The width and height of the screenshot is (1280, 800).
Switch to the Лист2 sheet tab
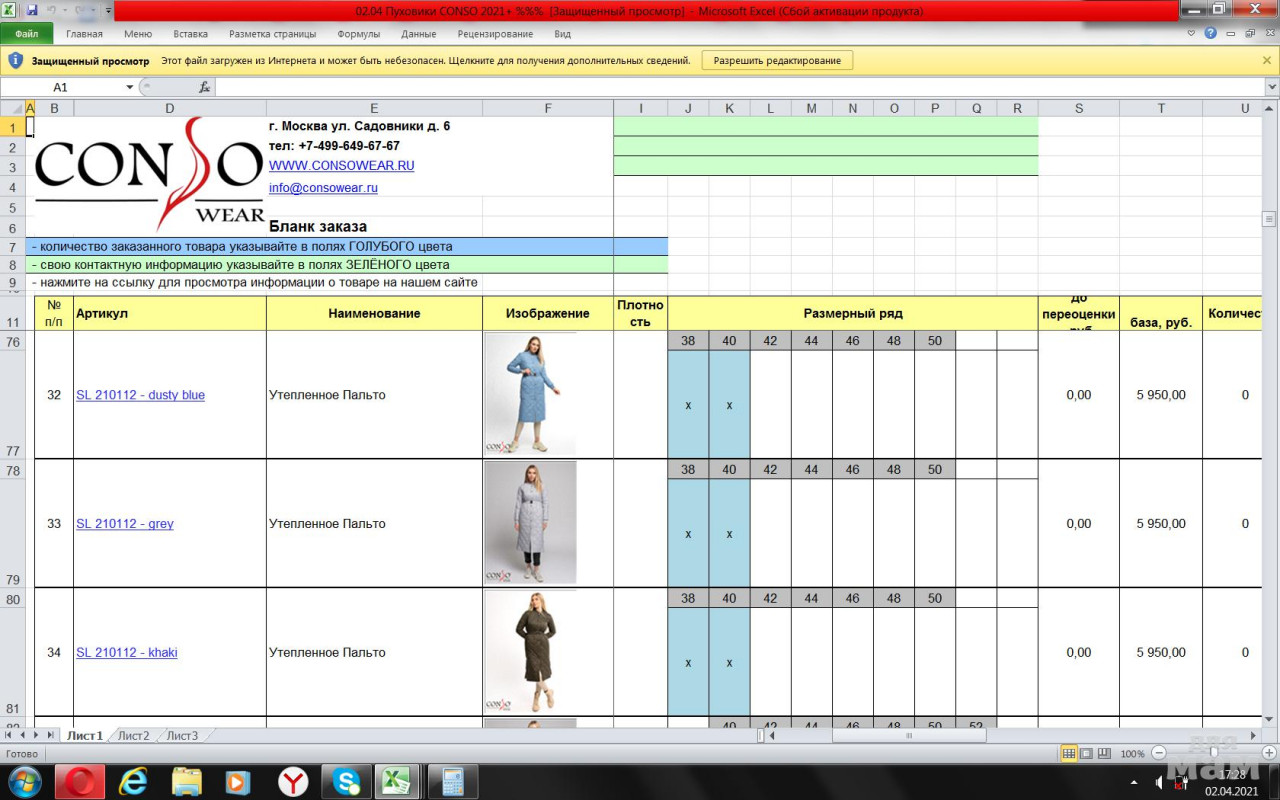click(x=133, y=736)
